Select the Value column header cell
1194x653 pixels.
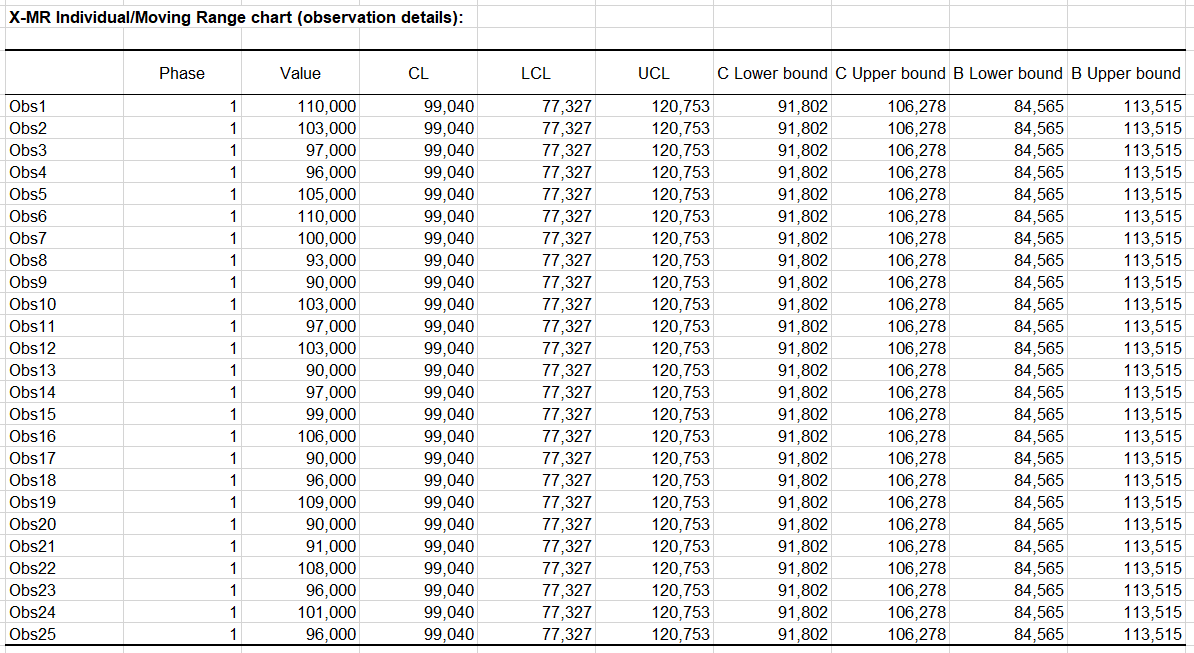pos(300,73)
